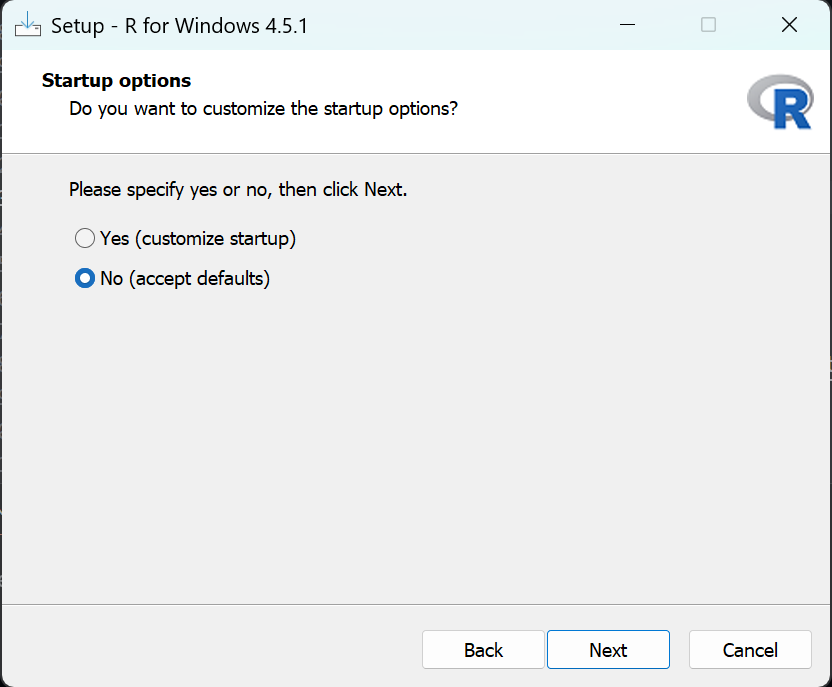Click the installer icon in the title bar
The image size is (832, 687).
(x=27, y=25)
